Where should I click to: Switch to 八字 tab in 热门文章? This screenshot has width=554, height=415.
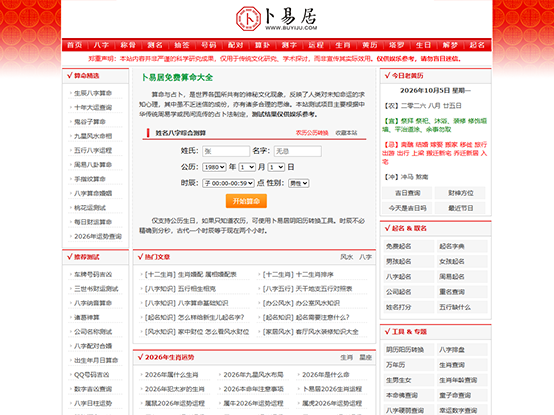pos(365,257)
